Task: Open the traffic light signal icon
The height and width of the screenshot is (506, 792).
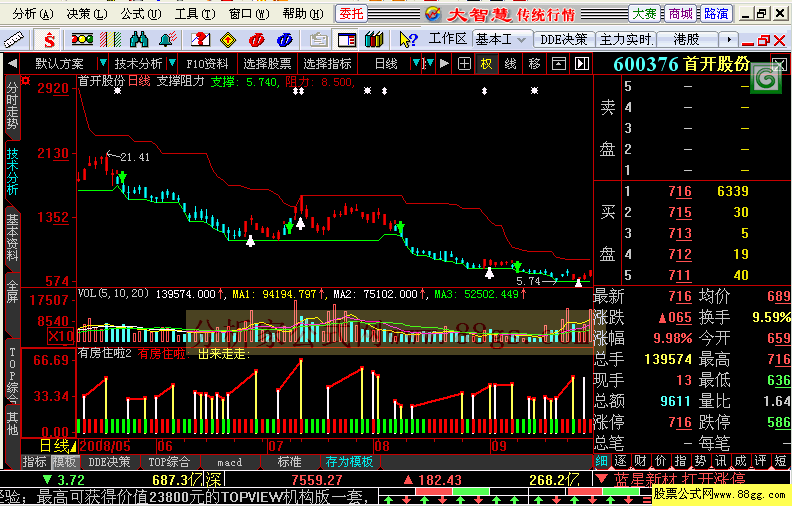Action: (82, 39)
